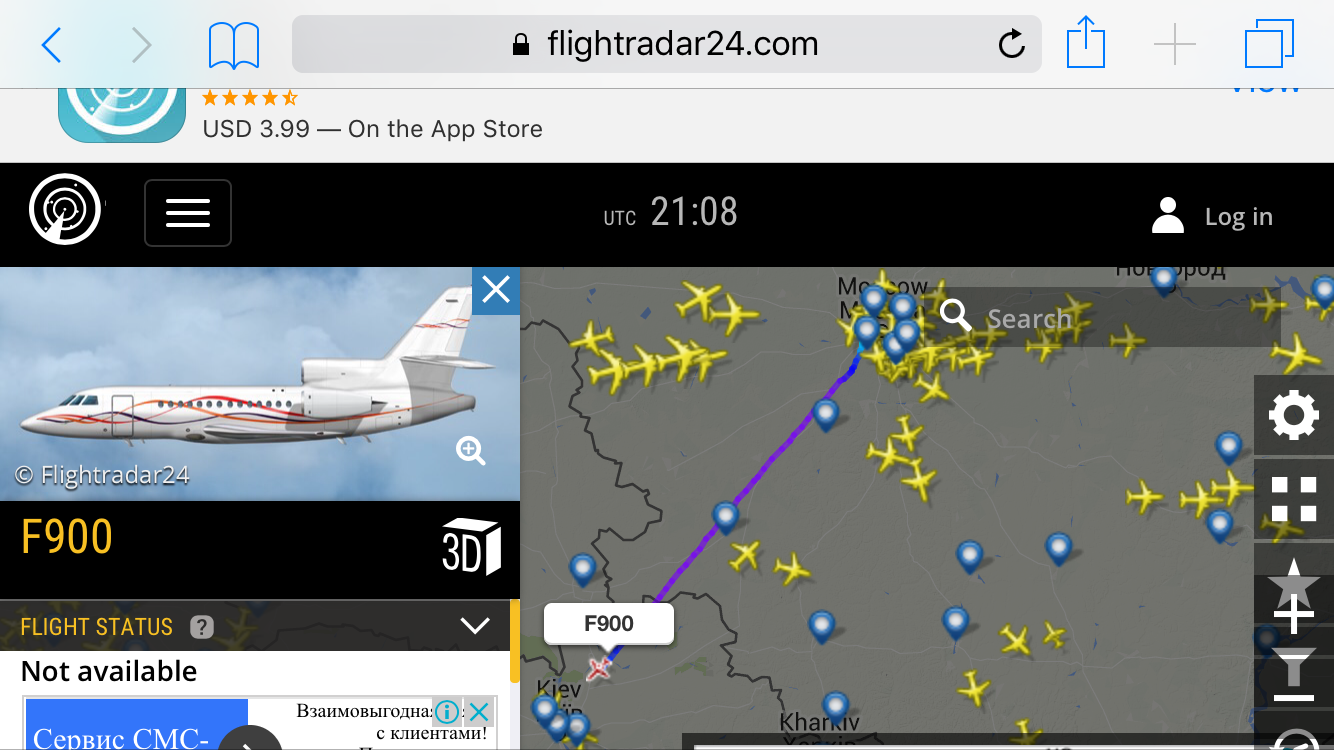
Task: Tap the Safari share icon
Action: click(1086, 44)
